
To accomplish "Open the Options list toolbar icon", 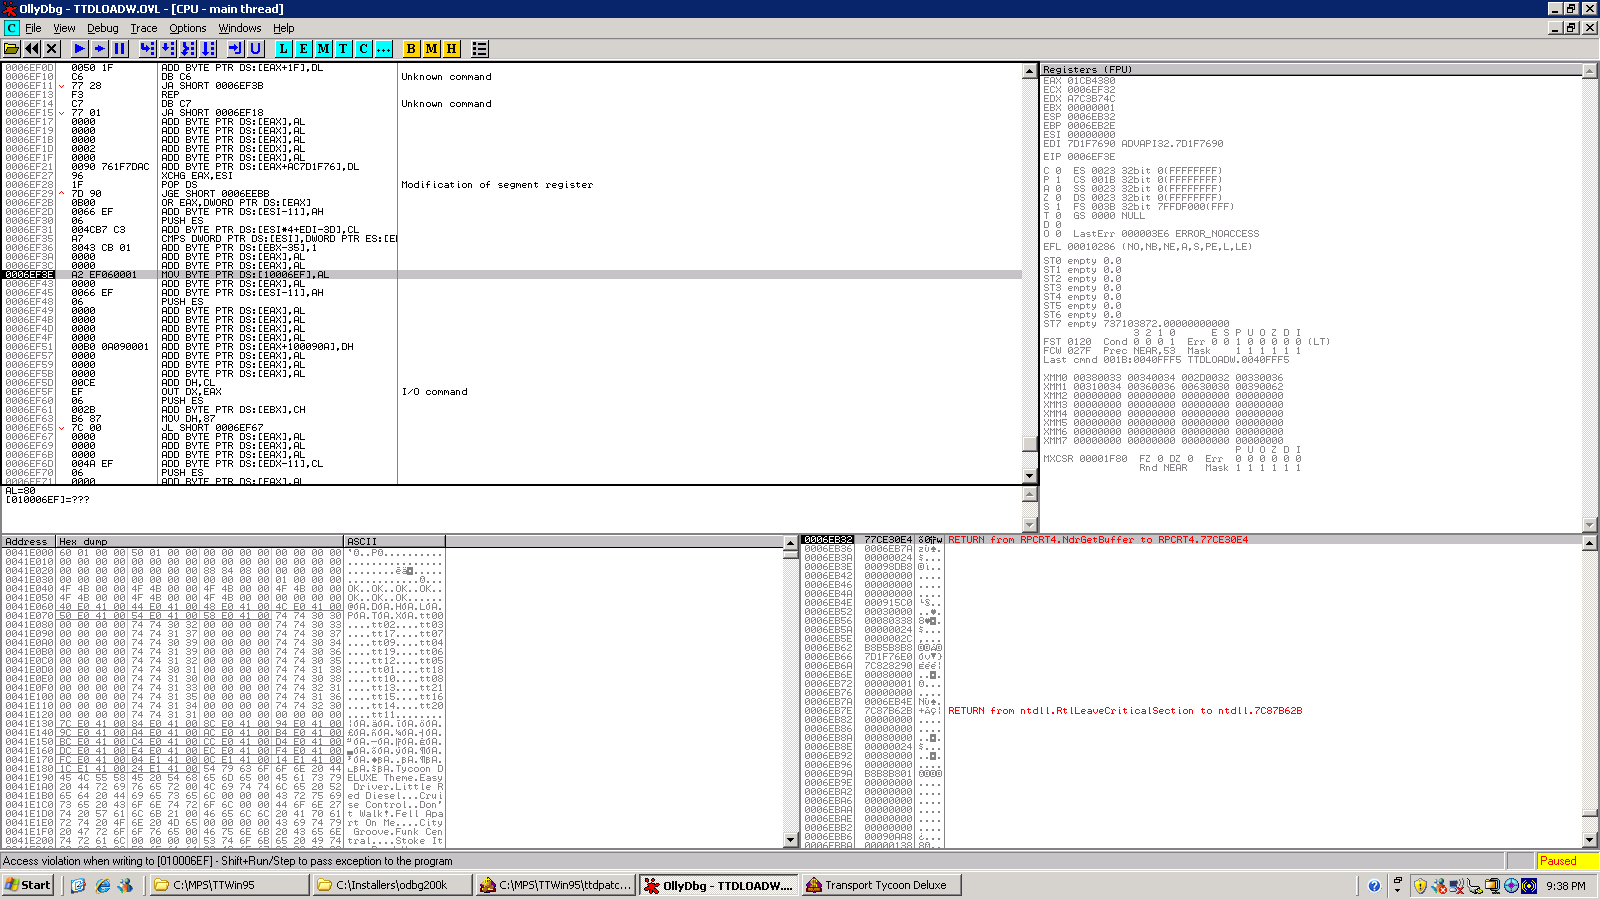I will pyautogui.click(x=480, y=48).
